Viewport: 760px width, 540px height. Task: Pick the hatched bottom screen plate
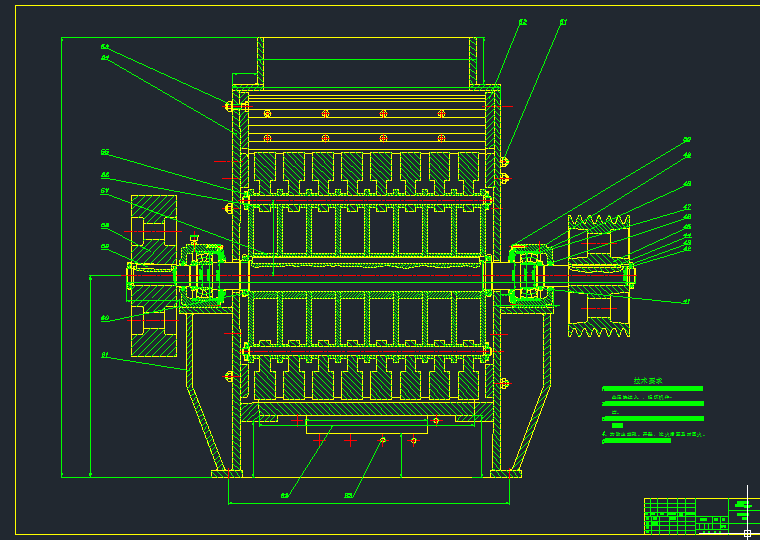click(x=367, y=409)
